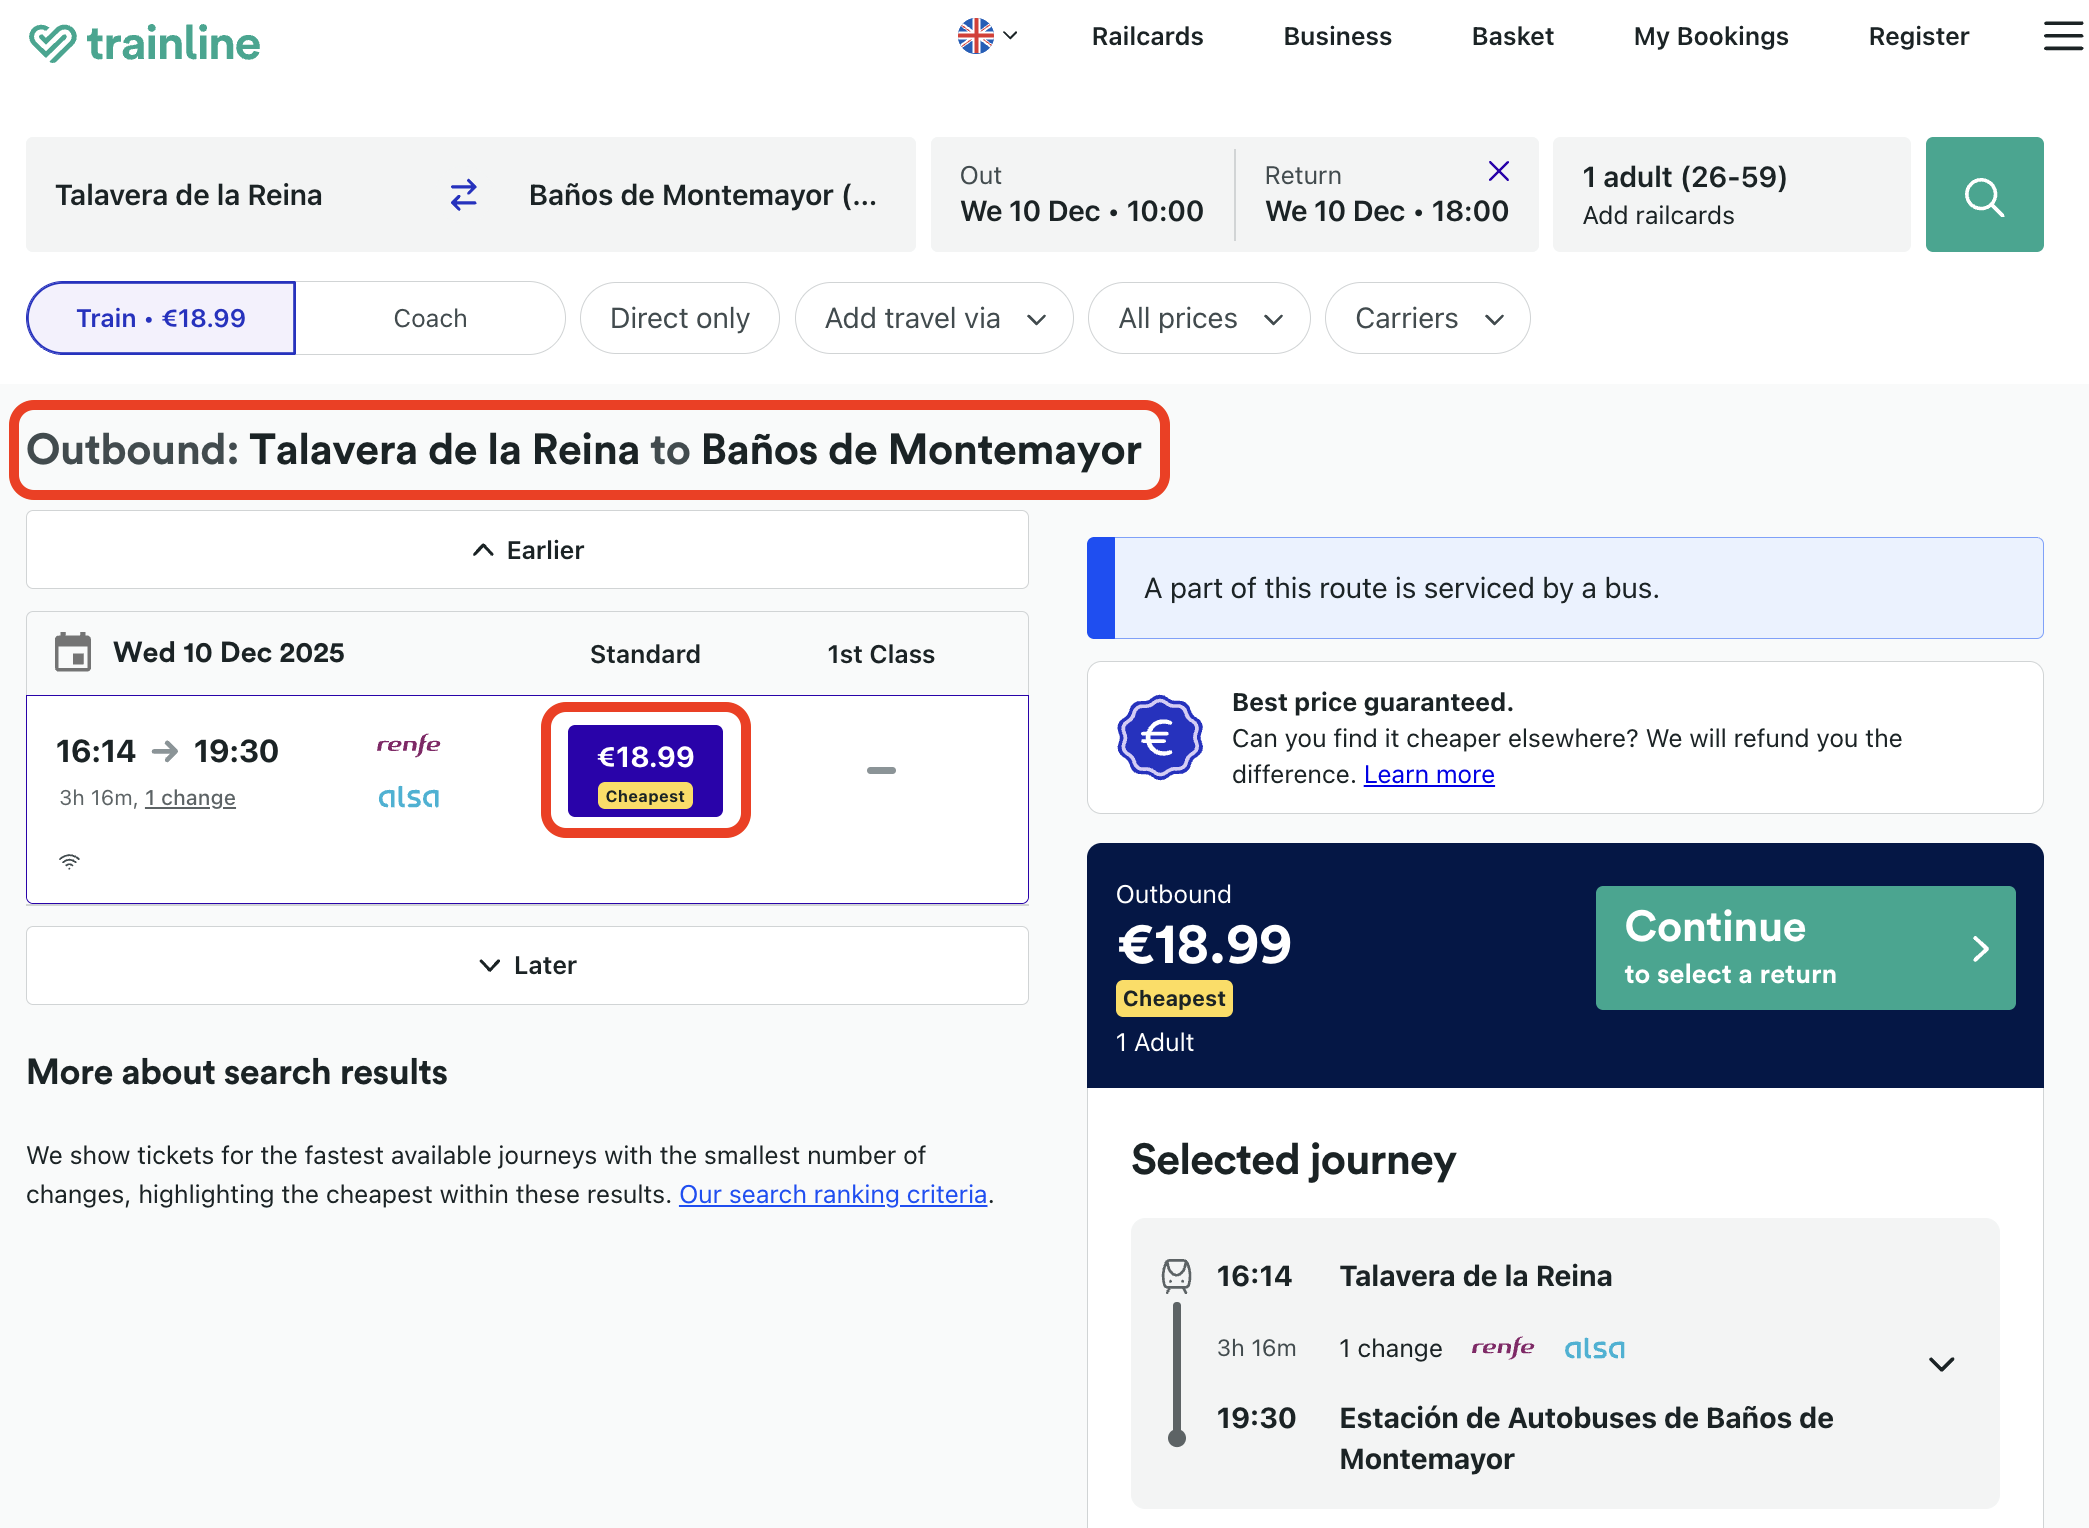Click the WiFi icon on the journey result
The image size is (2089, 1528).
coord(69,859)
